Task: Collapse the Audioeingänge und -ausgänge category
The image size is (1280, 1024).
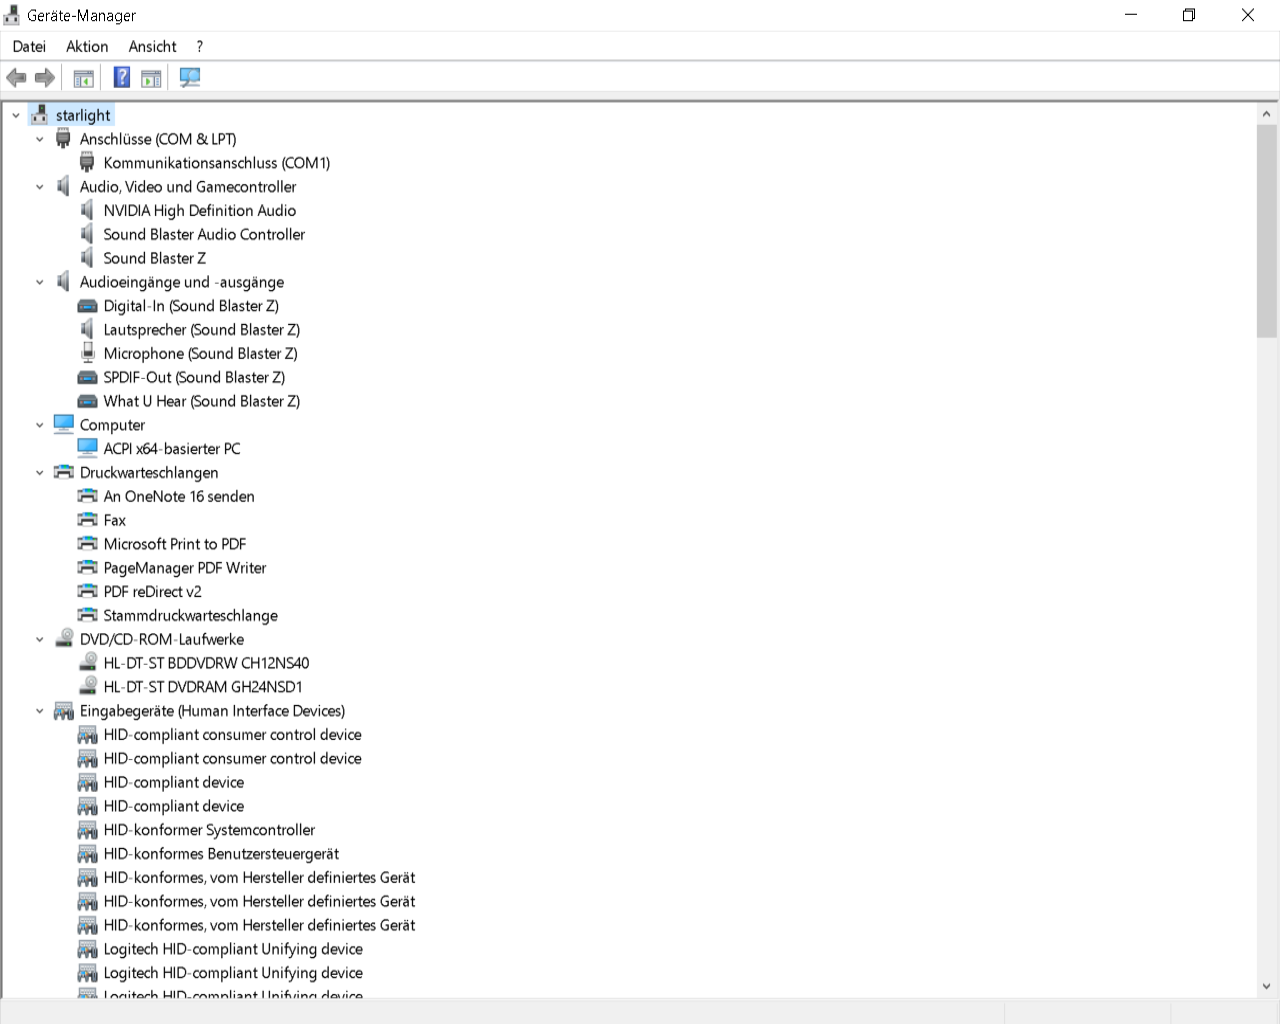Action: click(x=40, y=282)
